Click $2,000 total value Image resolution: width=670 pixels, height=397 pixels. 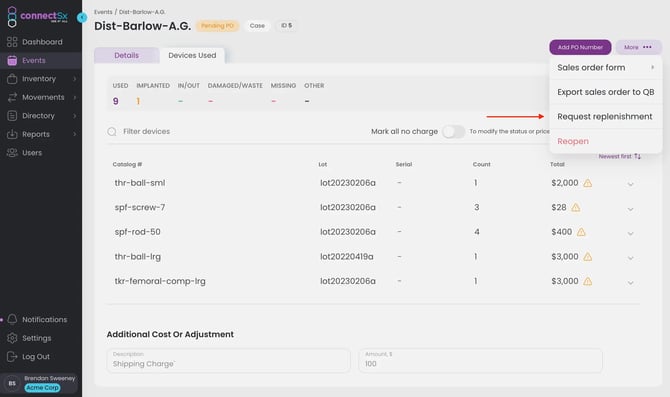coord(564,183)
